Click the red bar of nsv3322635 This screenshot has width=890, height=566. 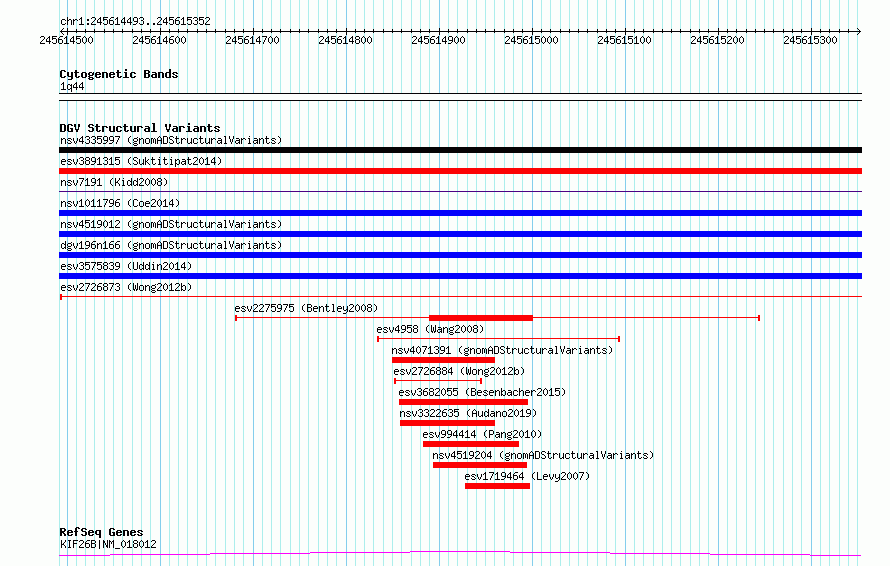447,423
